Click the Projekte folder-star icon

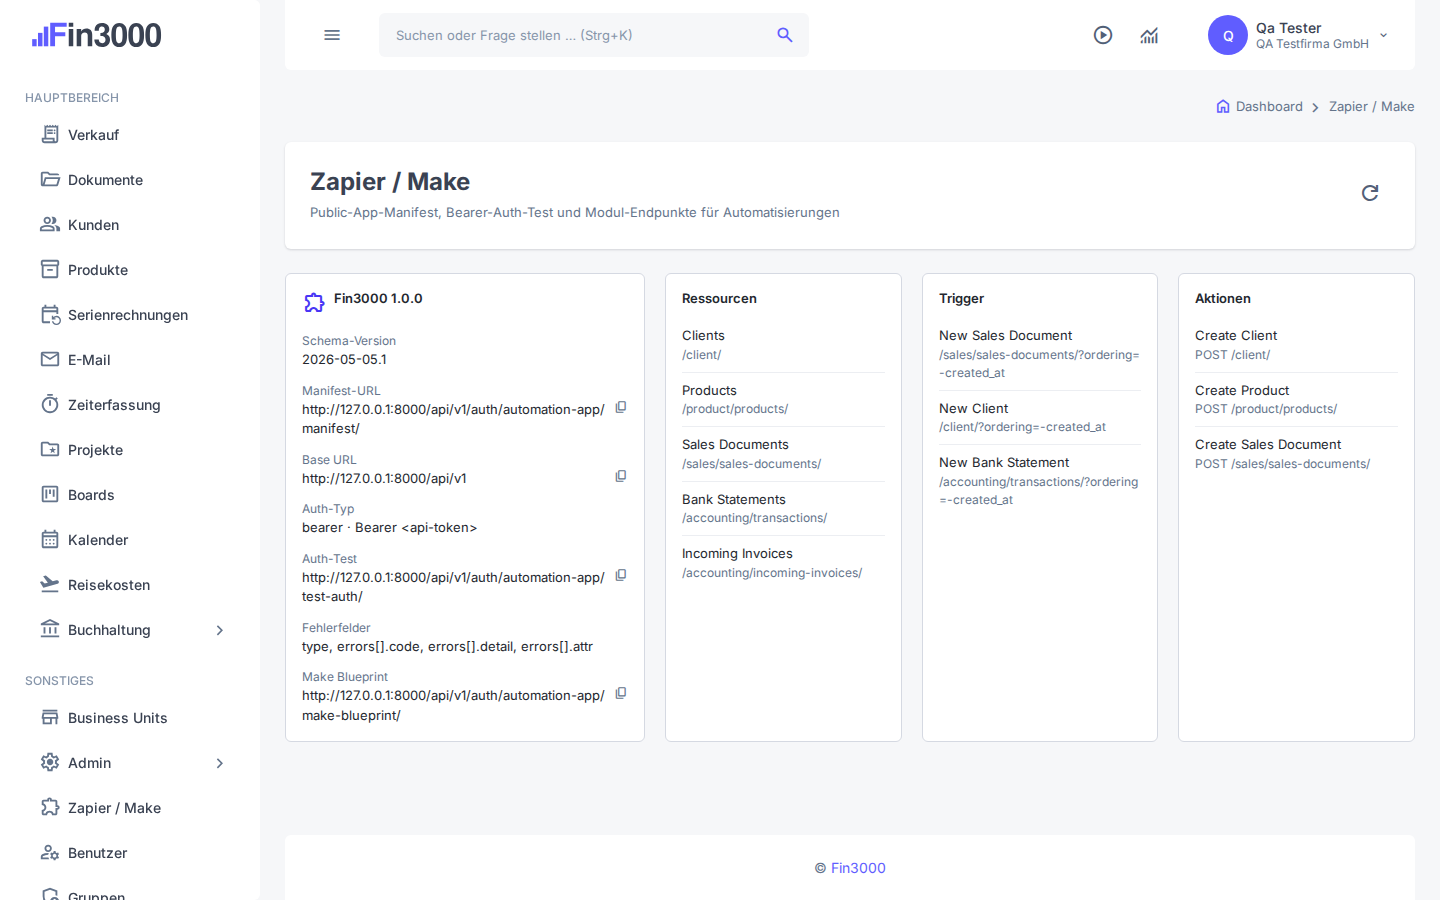(50, 449)
